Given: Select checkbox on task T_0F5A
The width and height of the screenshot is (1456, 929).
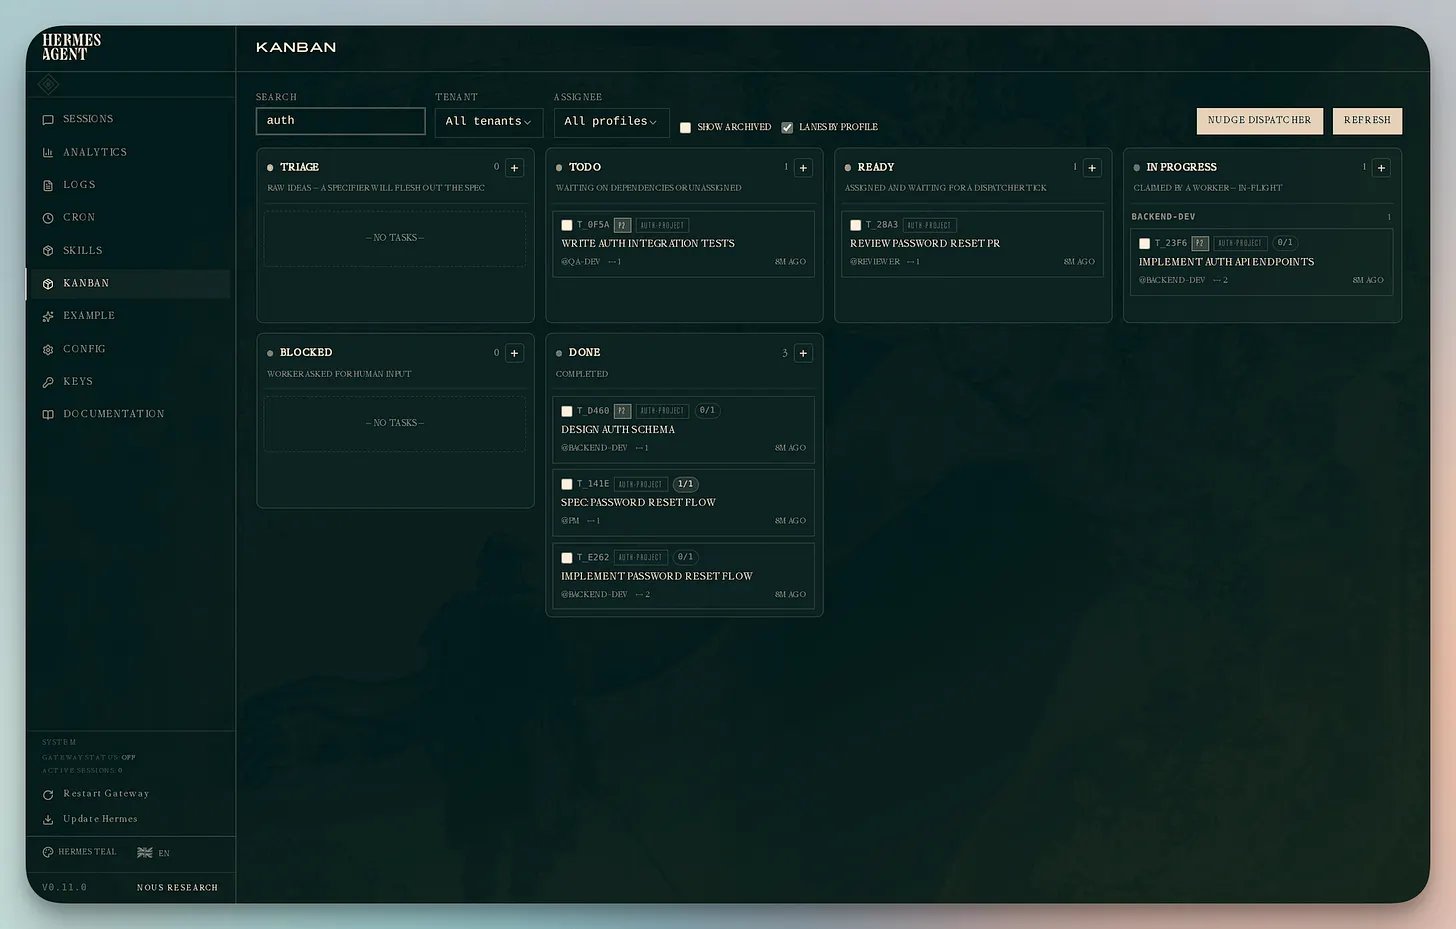Looking at the screenshot, I should [x=567, y=226].
